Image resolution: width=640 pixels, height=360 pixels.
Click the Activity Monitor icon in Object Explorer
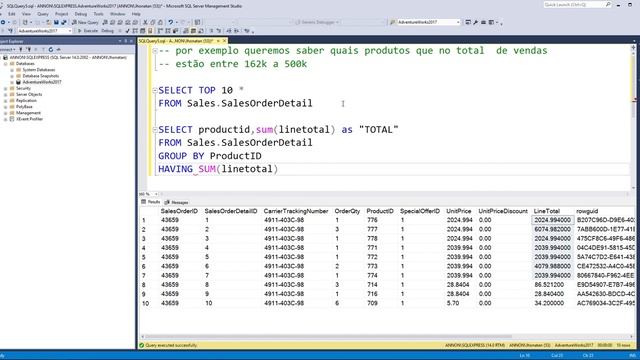click(x=59, y=49)
